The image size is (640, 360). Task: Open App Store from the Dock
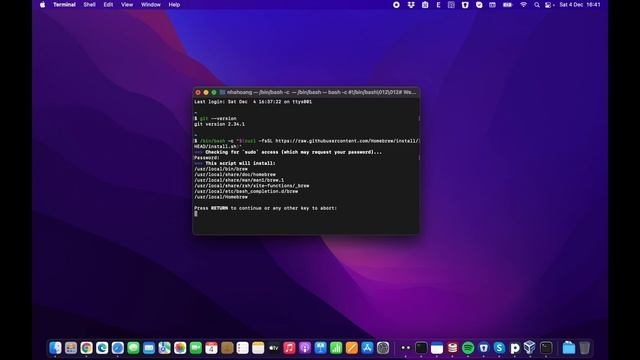(x=367, y=348)
